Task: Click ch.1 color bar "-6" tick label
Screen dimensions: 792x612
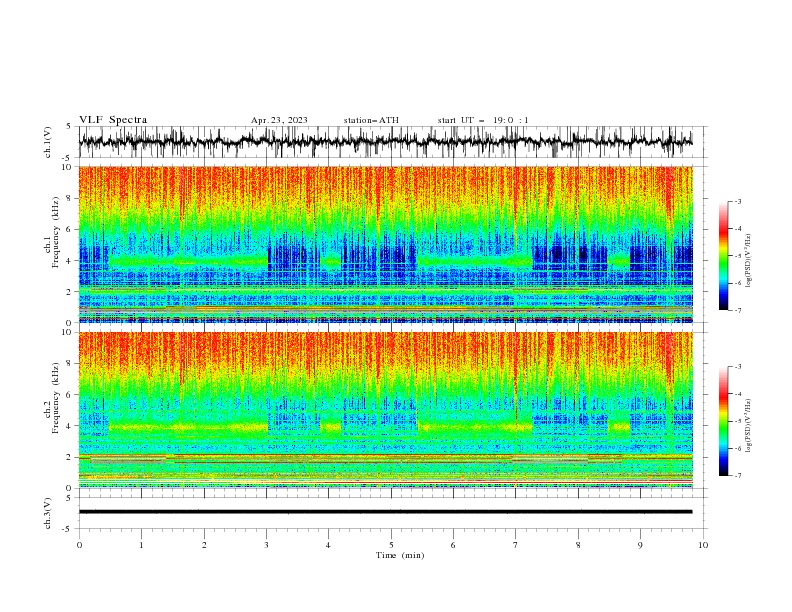Action: [x=738, y=283]
